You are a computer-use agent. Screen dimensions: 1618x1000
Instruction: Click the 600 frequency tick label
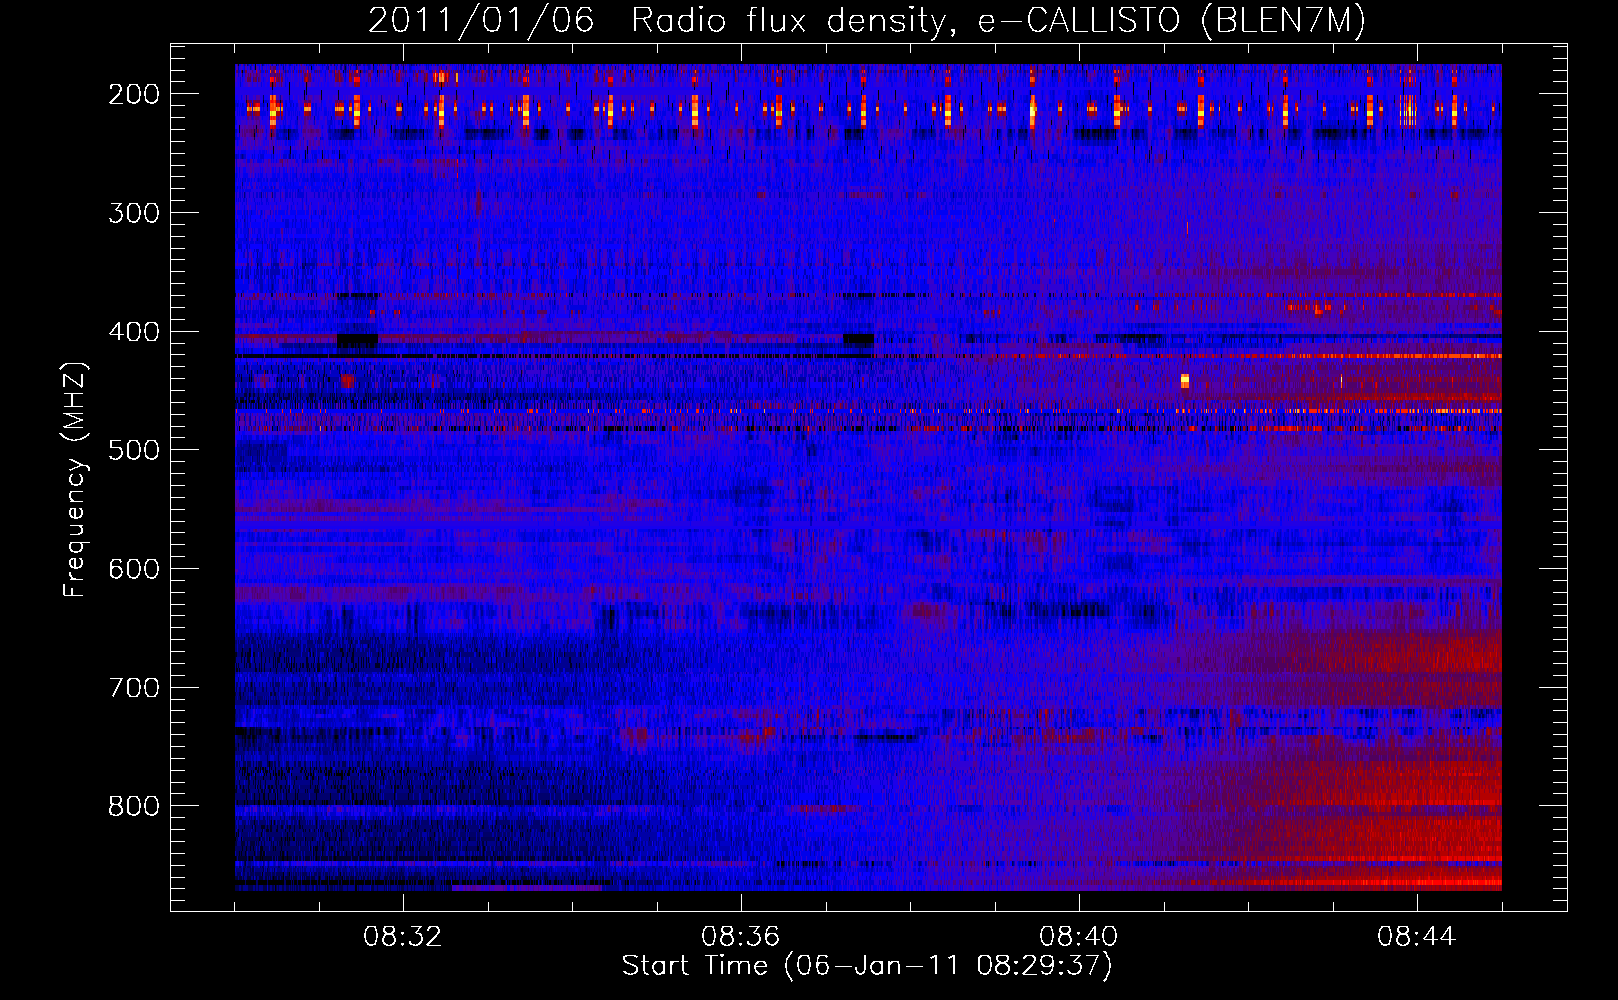(x=133, y=569)
